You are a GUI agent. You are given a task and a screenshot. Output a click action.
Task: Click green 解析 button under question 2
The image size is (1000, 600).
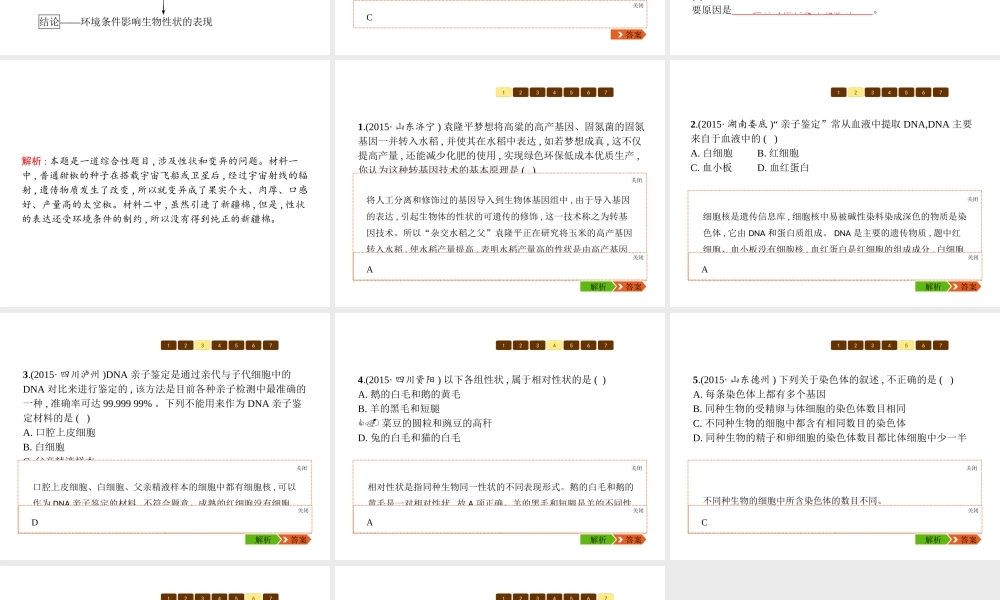pos(932,287)
